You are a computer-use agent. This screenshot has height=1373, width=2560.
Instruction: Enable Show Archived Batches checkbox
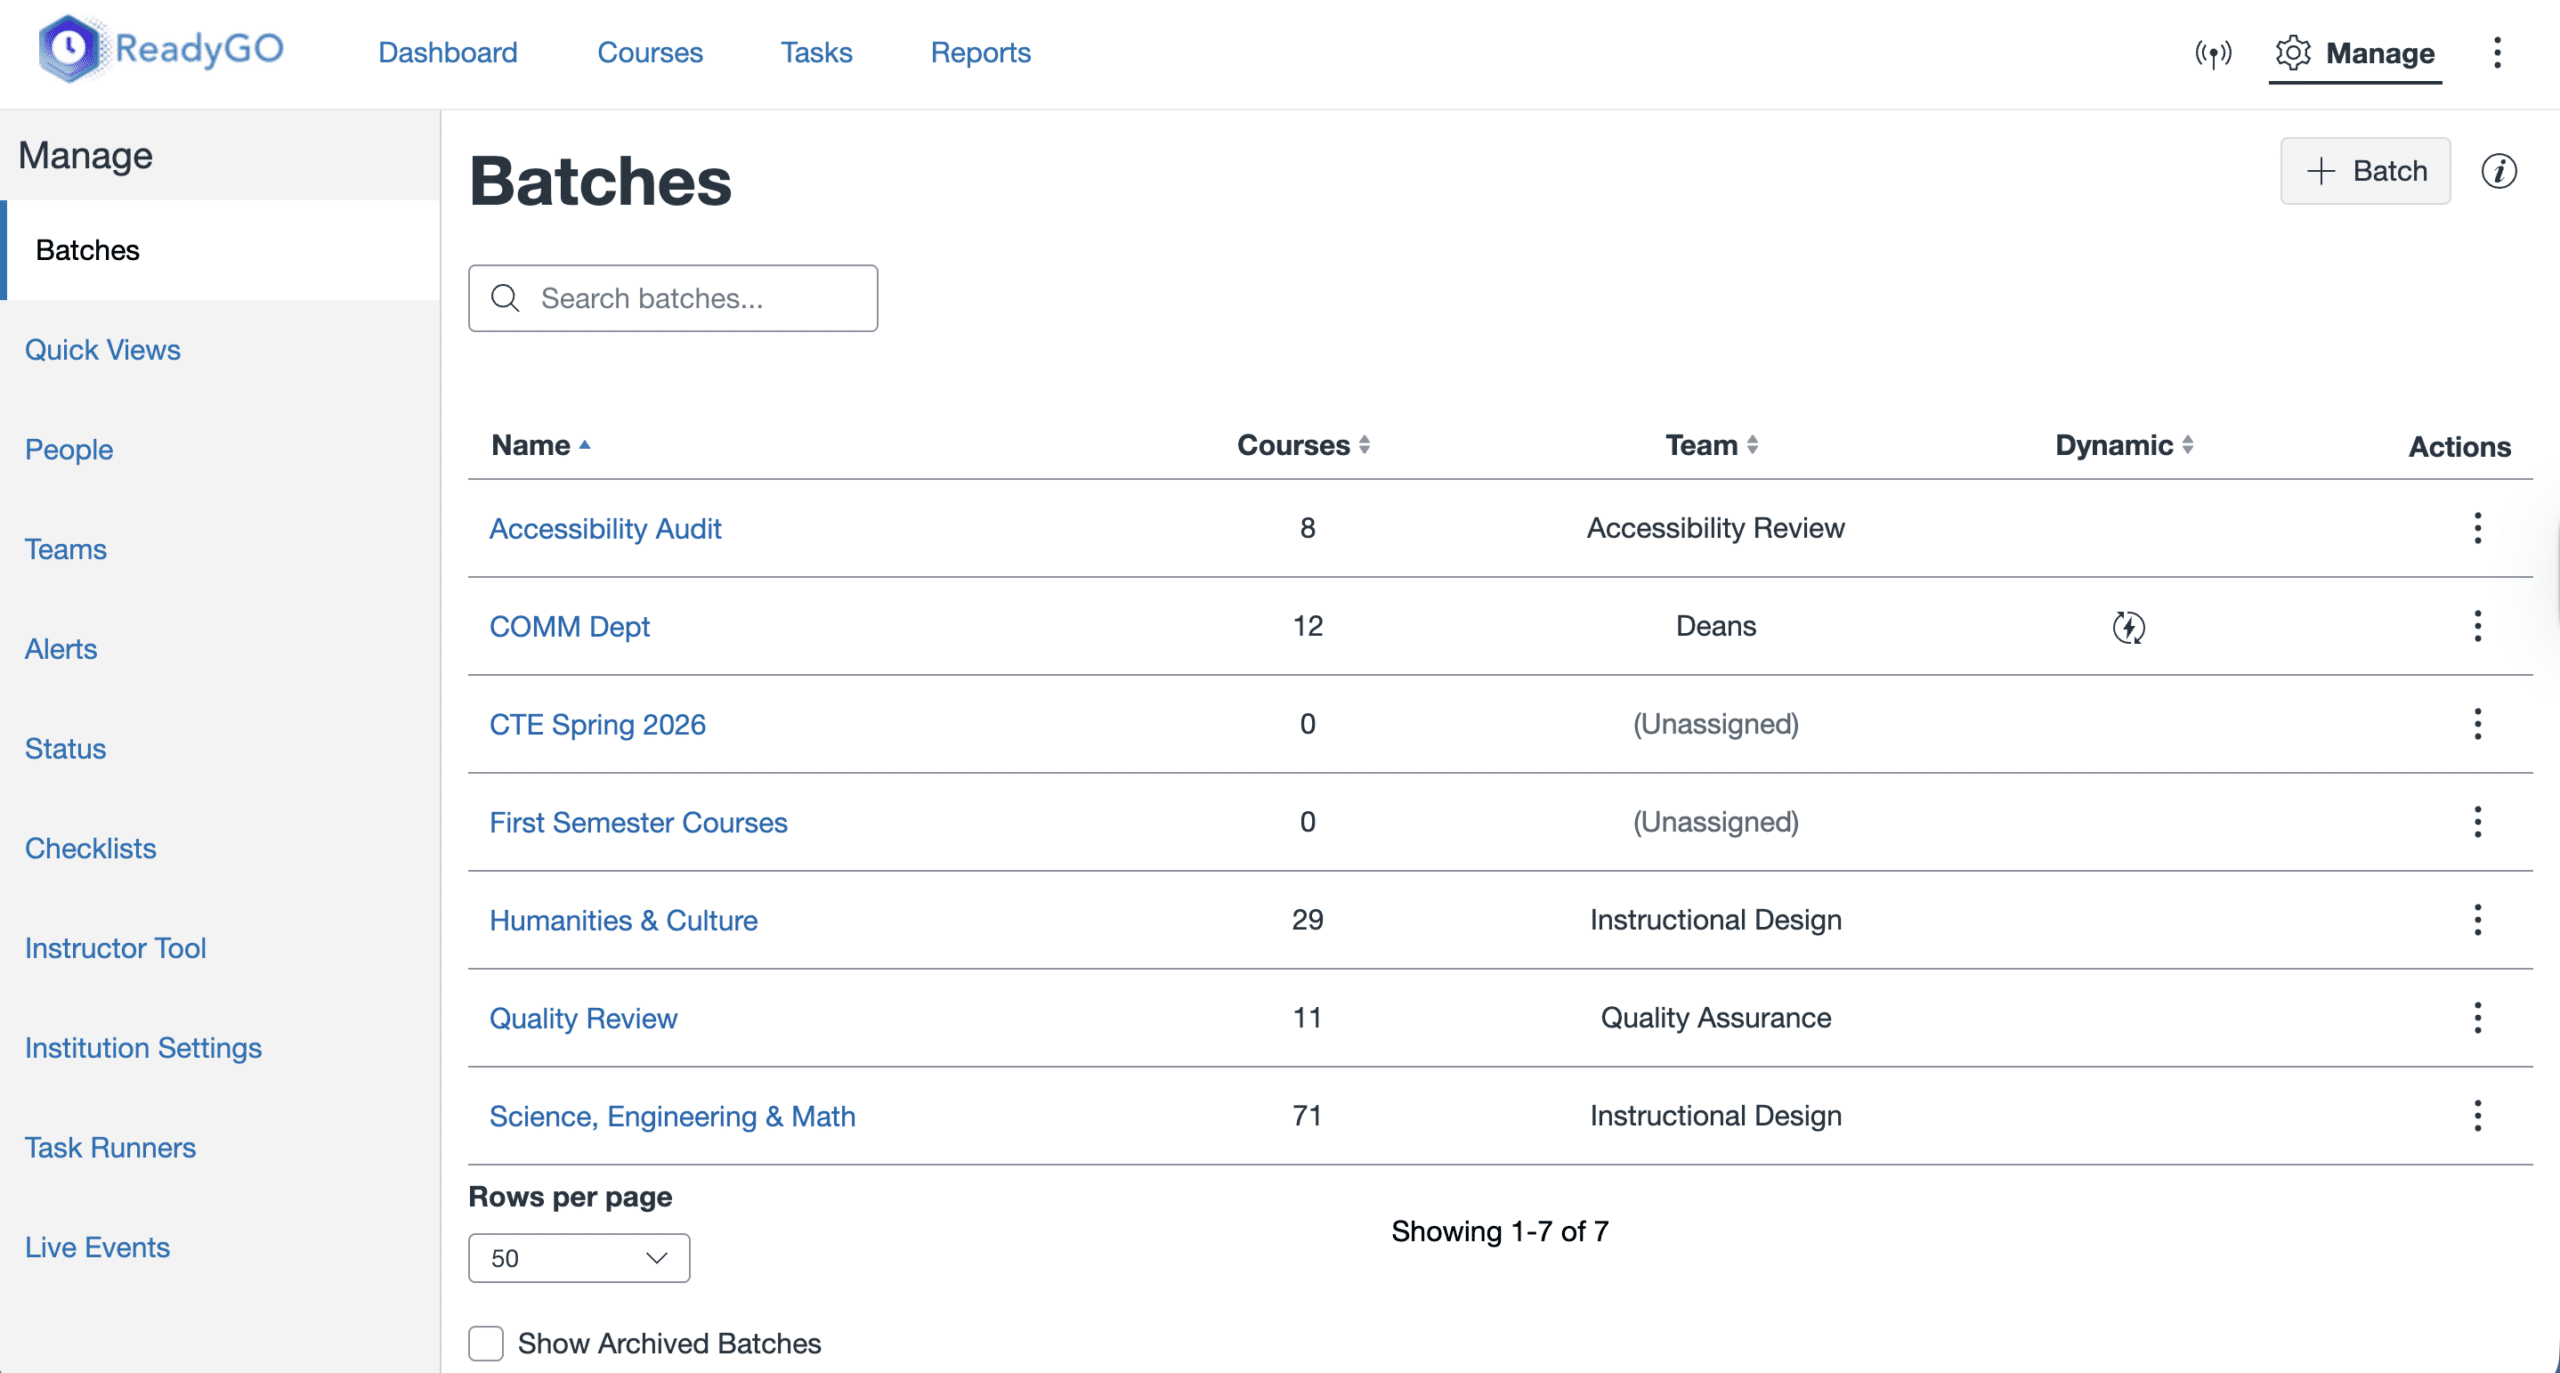click(486, 1343)
